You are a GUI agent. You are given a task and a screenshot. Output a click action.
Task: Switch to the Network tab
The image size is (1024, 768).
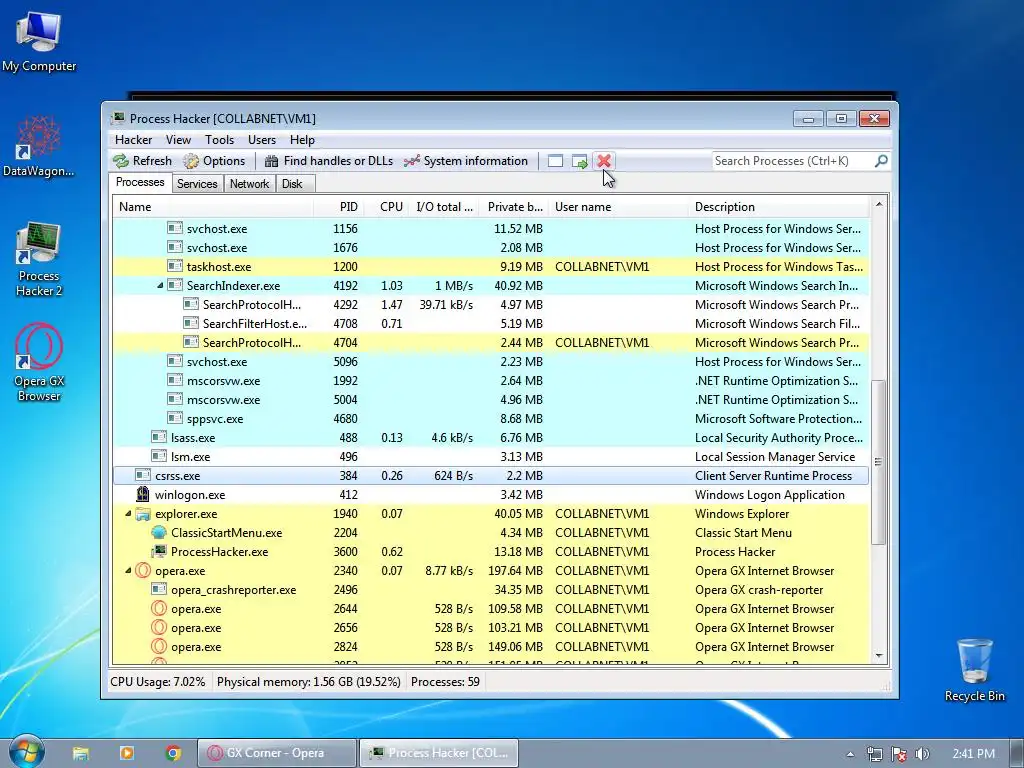click(x=249, y=184)
